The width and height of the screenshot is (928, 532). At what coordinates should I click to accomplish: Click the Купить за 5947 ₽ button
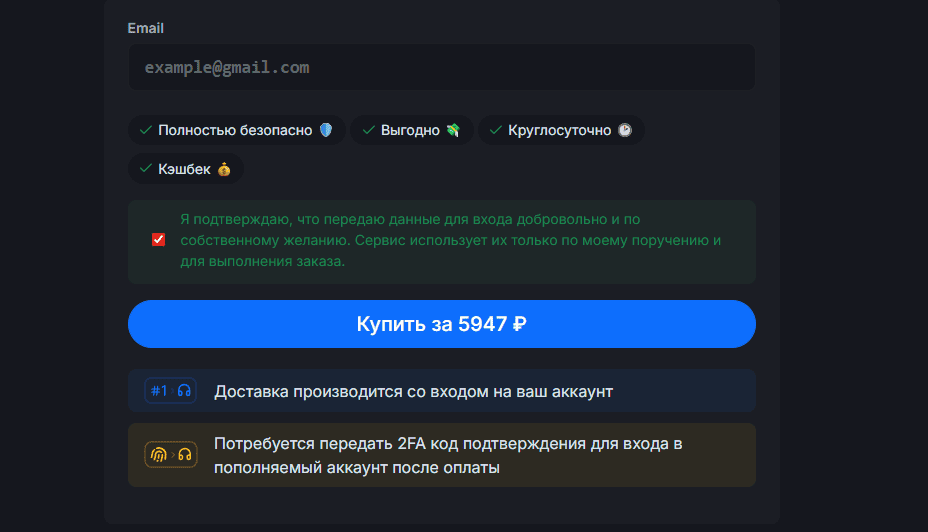[441, 324]
